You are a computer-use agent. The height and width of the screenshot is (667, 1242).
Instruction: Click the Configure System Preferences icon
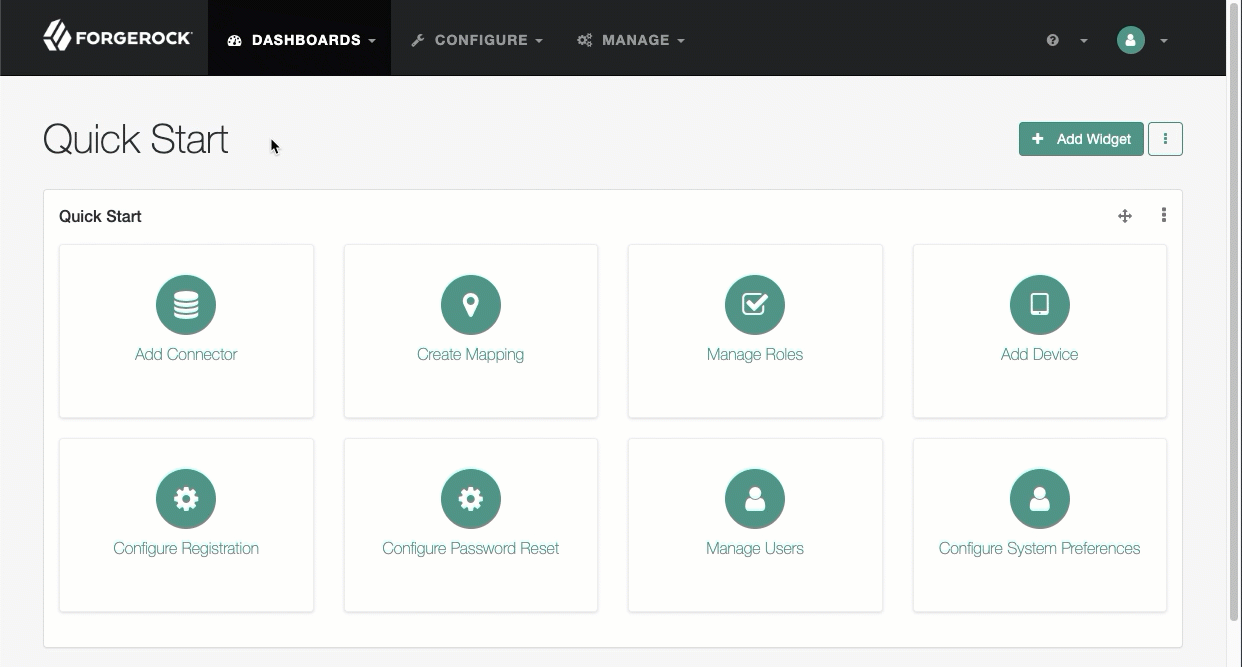(x=1039, y=498)
